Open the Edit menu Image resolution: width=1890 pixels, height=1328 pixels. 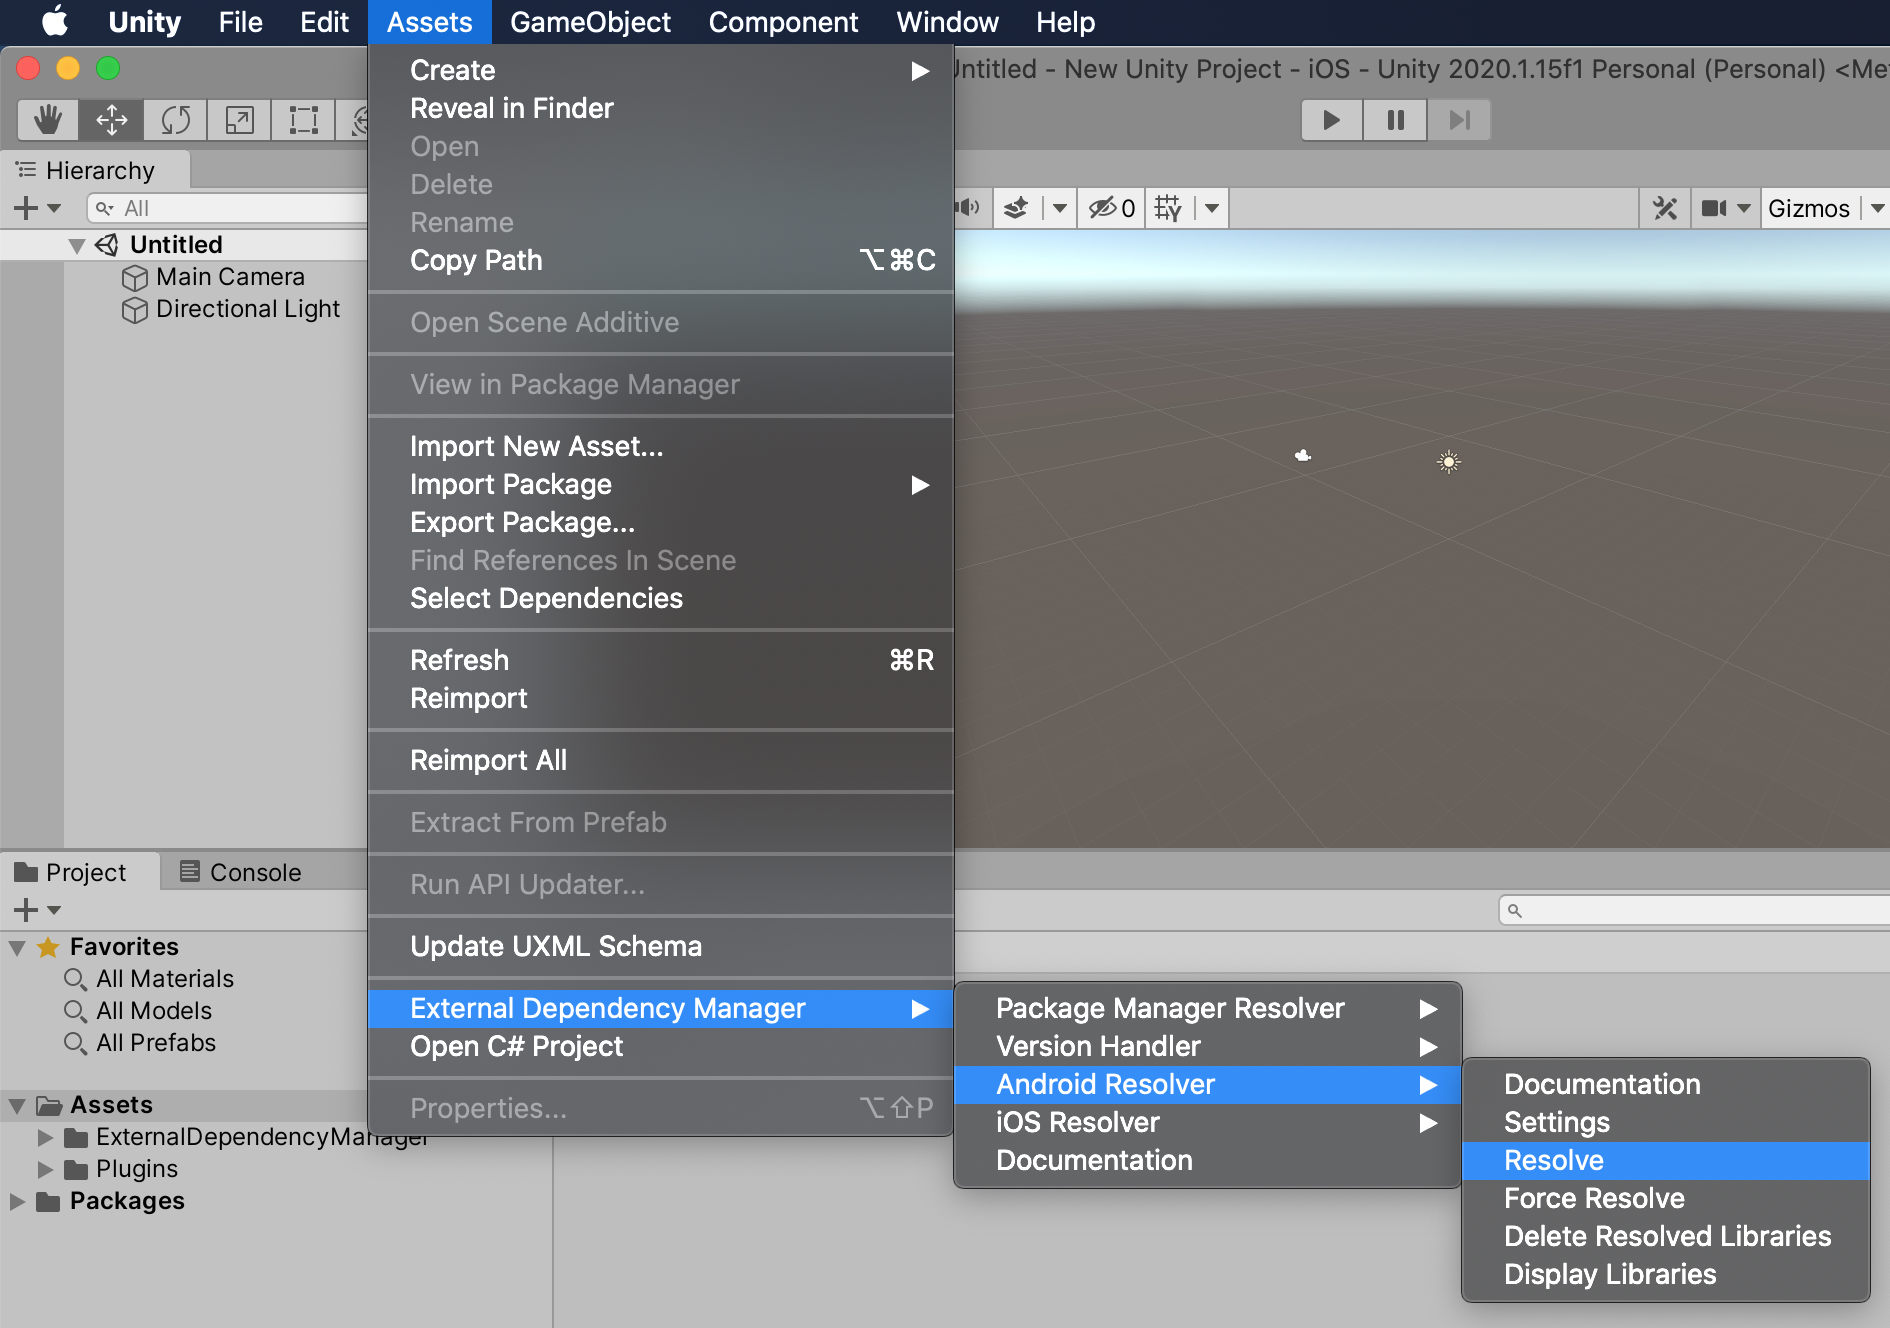click(325, 22)
